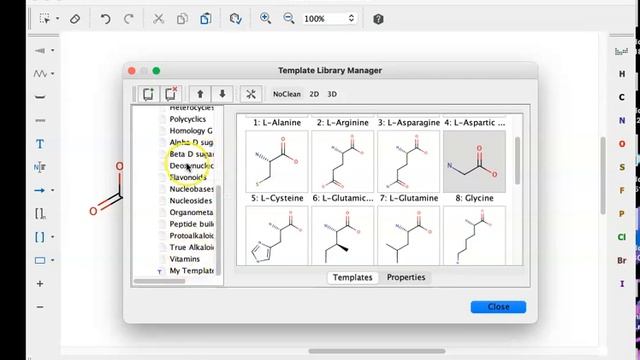Close the Template Library Manager with Close button

pos(498,307)
